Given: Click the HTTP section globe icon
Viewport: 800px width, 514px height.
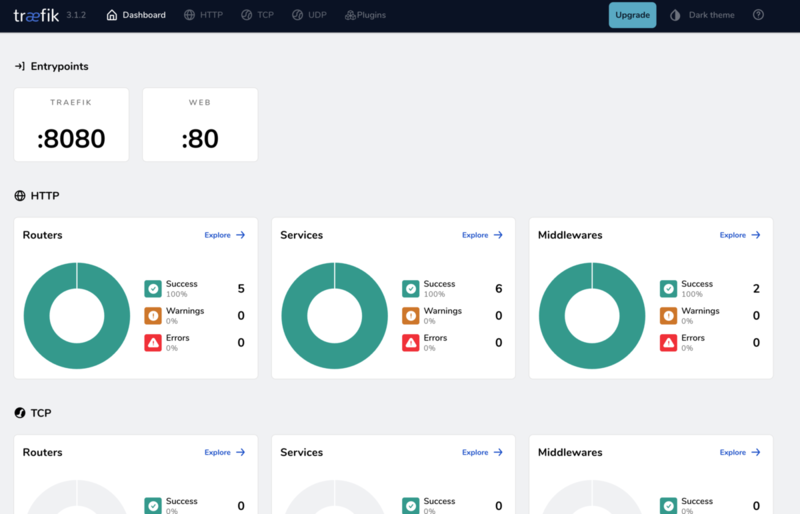Looking at the screenshot, I should (20, 196).
